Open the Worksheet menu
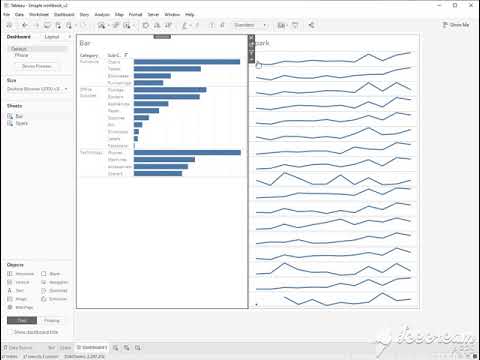The height and width of the screenshot is (360, 480). 39,15
